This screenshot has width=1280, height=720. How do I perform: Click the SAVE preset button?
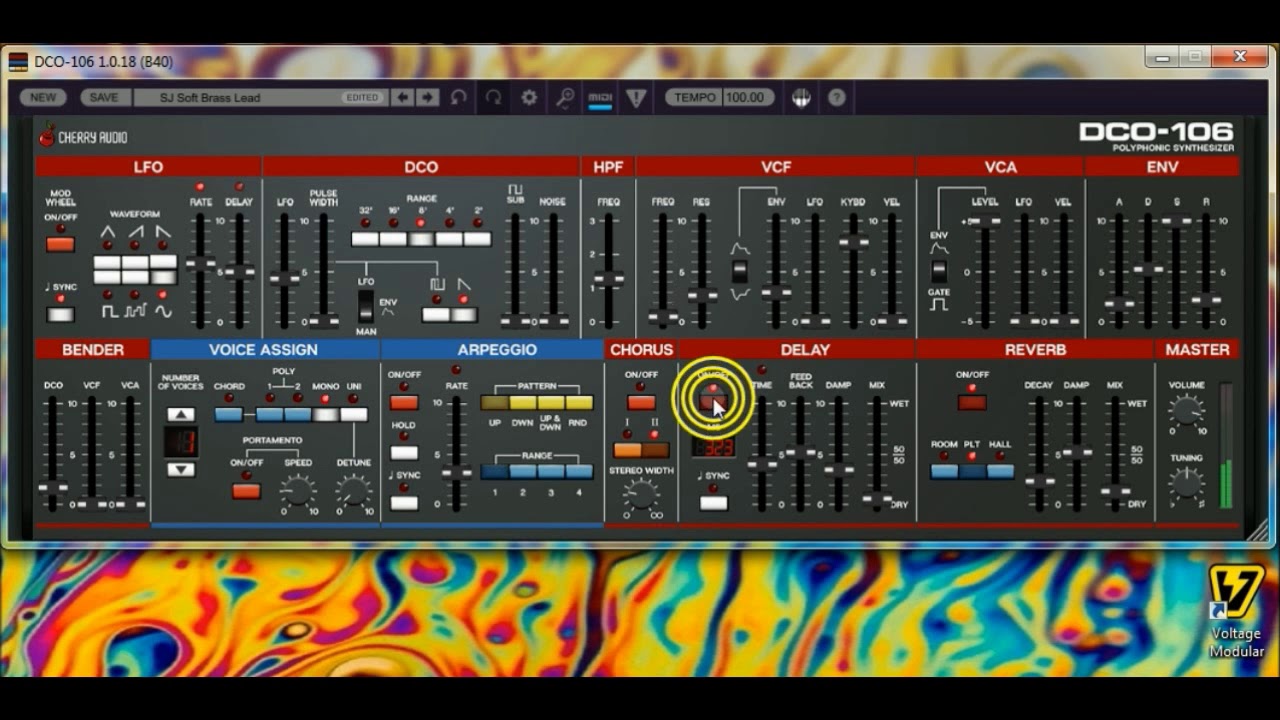click(x=103, y=97)
